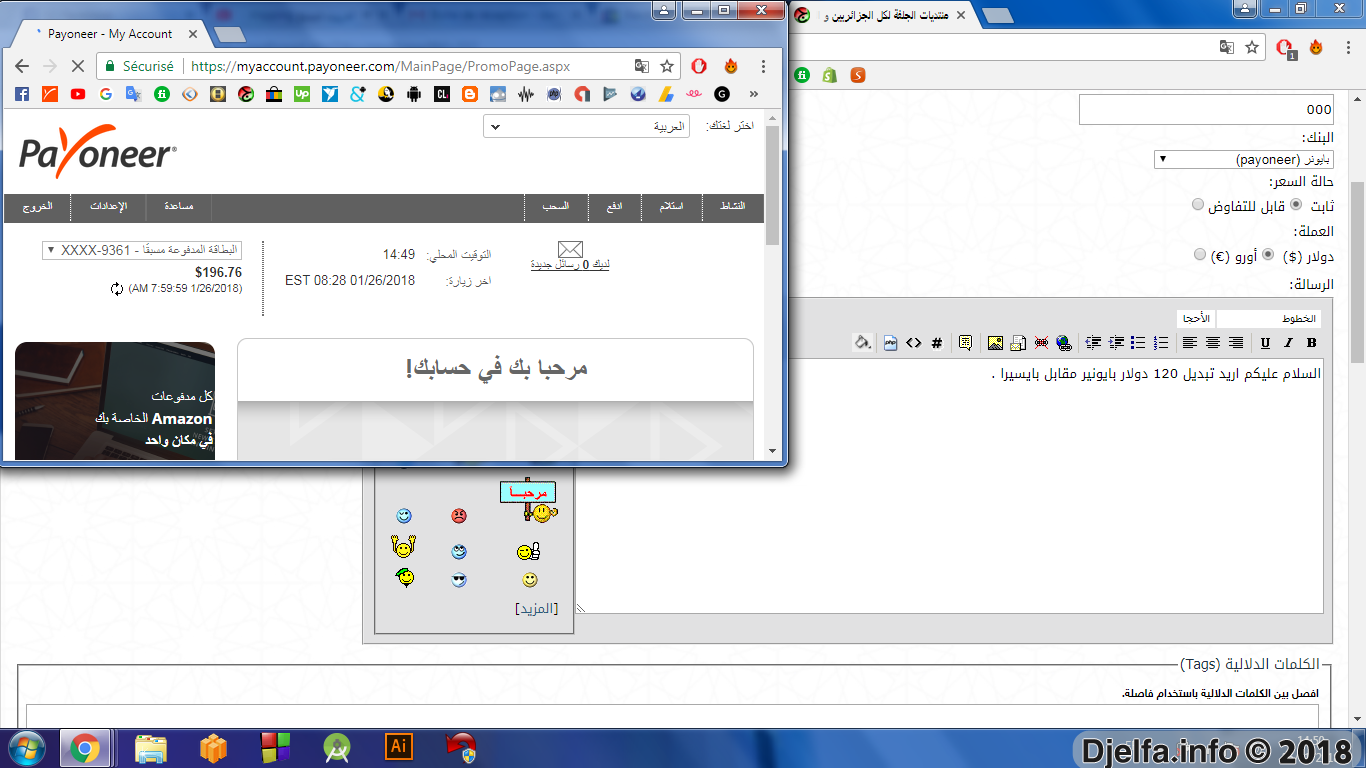Insert PHP tags with the php icon
This screenshot has height=768, width=1366.
click(891, 343)
